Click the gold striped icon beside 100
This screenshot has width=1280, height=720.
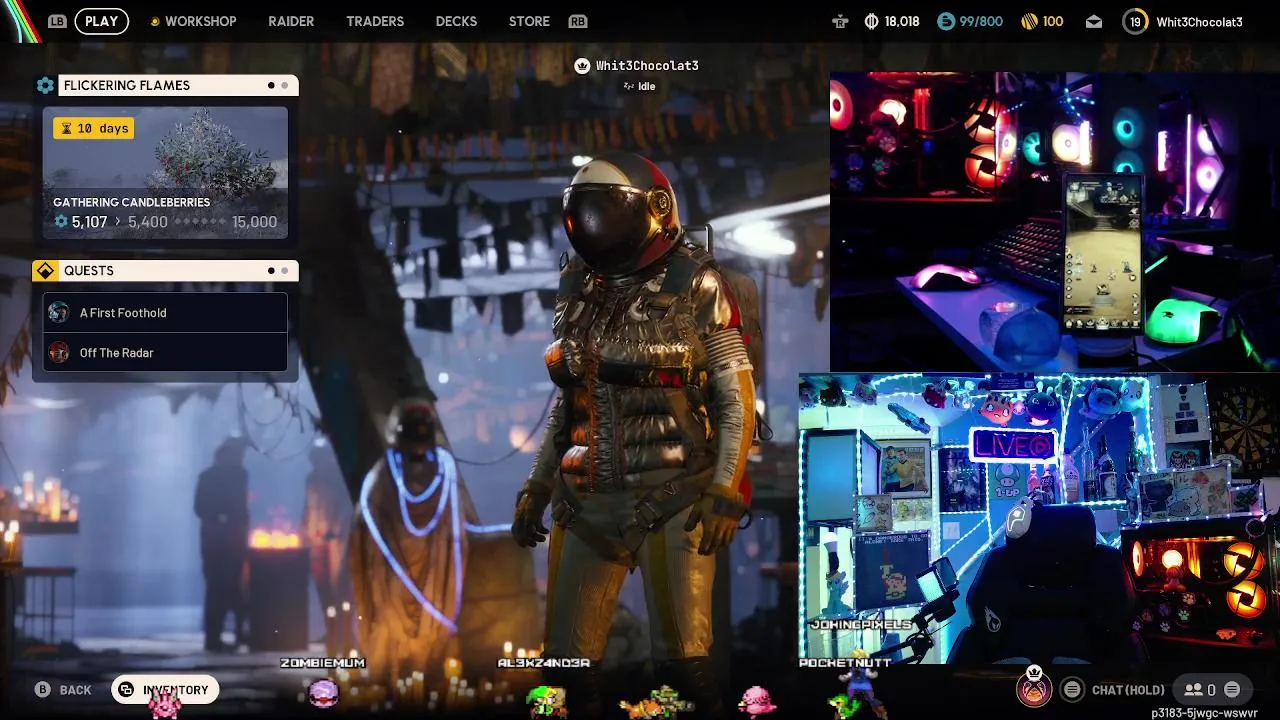[1028, 21]
